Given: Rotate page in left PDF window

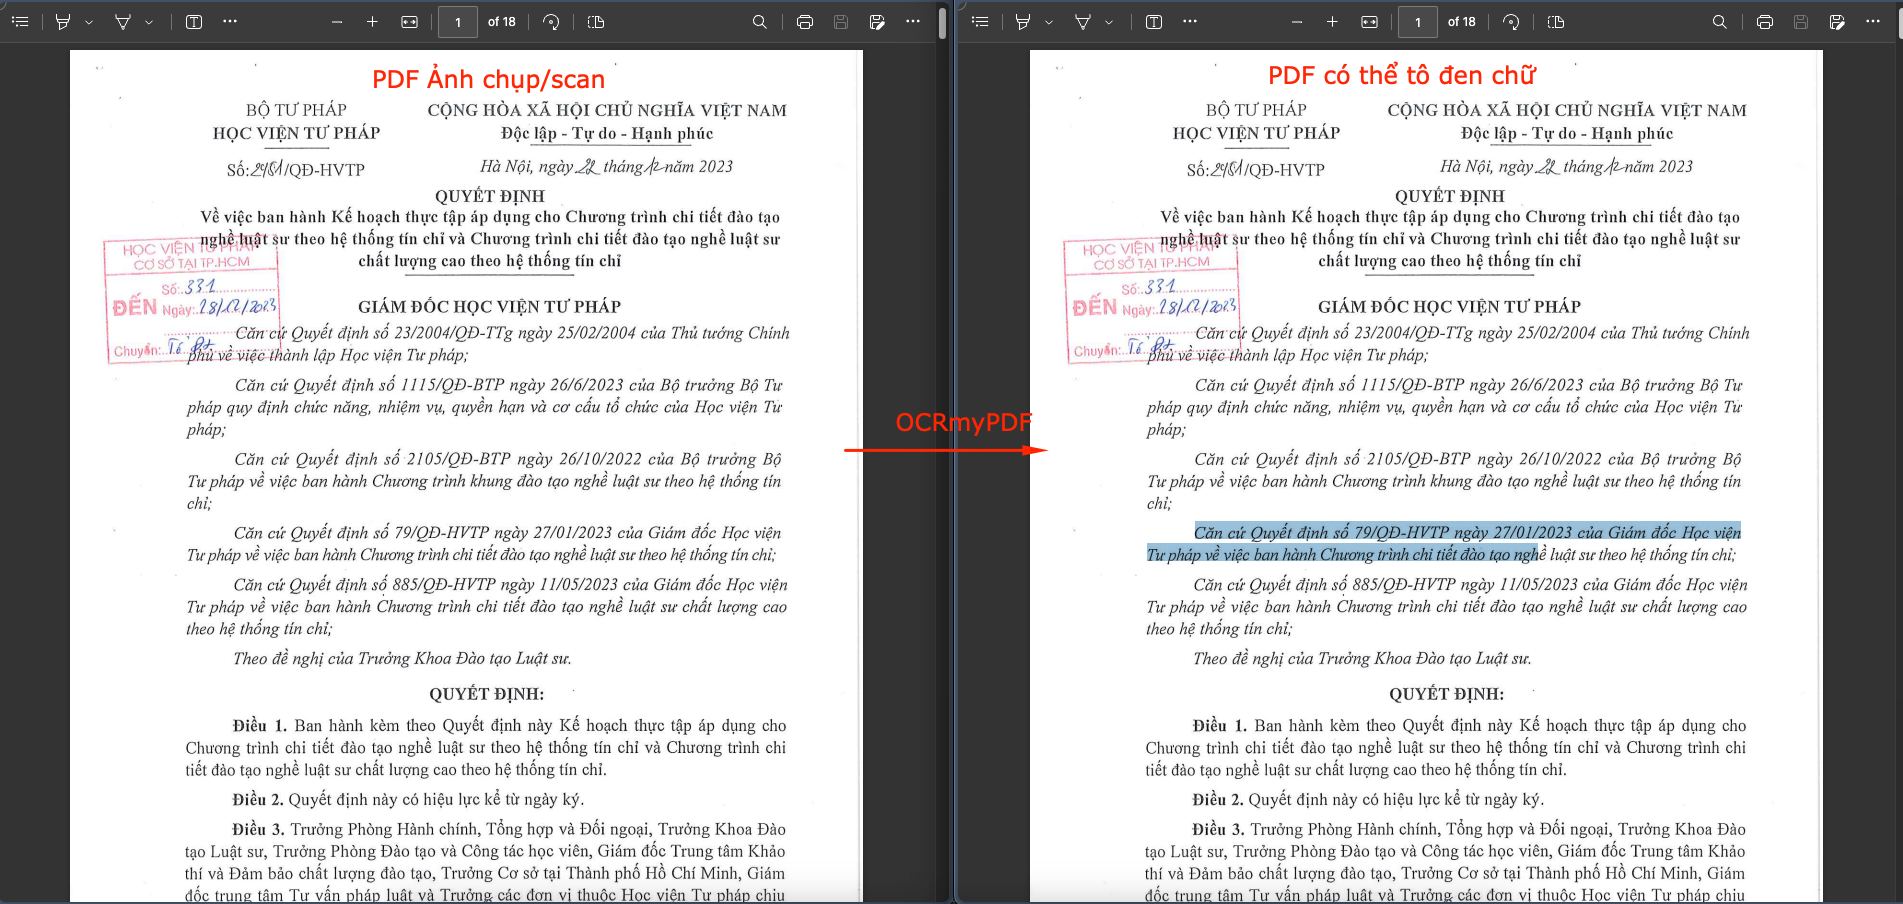Looking at the screenshot, I should (x=551, y=21).
